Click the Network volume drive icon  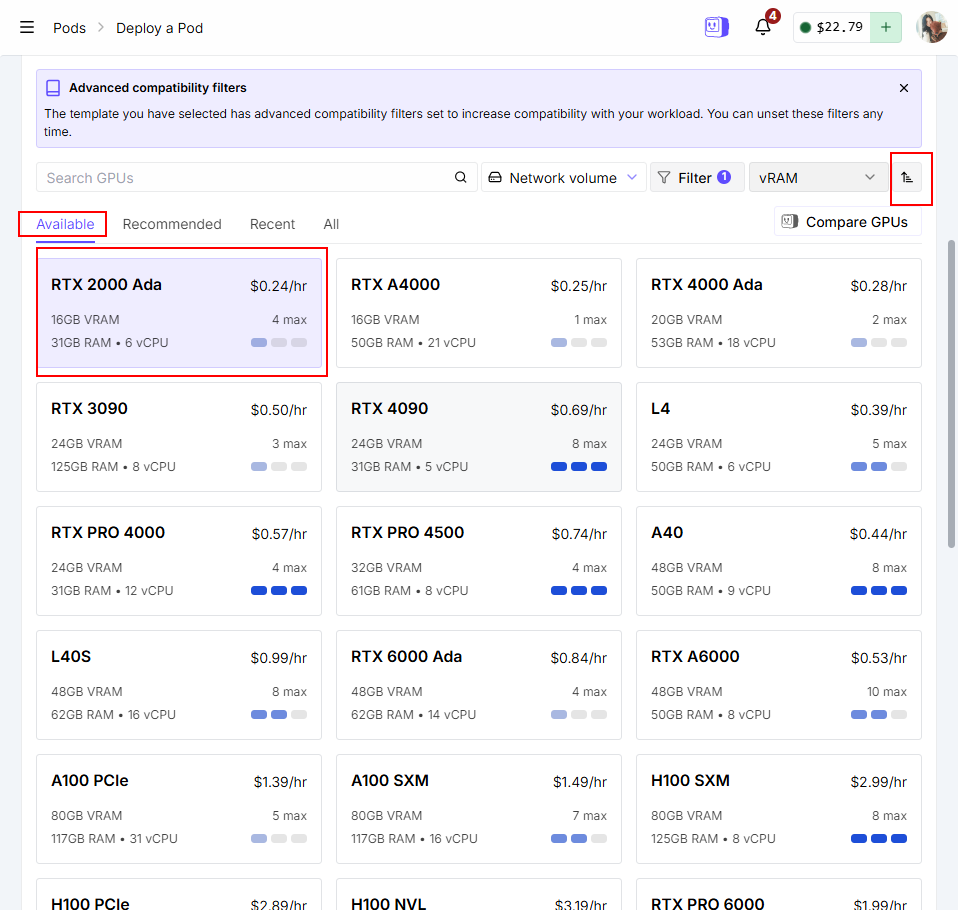[495, 177]
